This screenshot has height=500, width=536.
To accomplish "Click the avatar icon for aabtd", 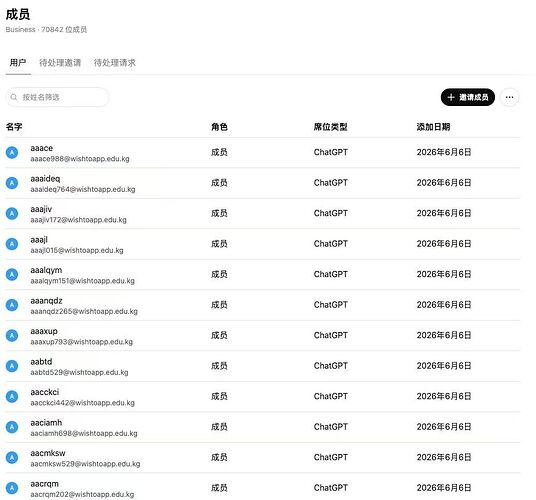I will pyautogui.click(x=12, y=366).
